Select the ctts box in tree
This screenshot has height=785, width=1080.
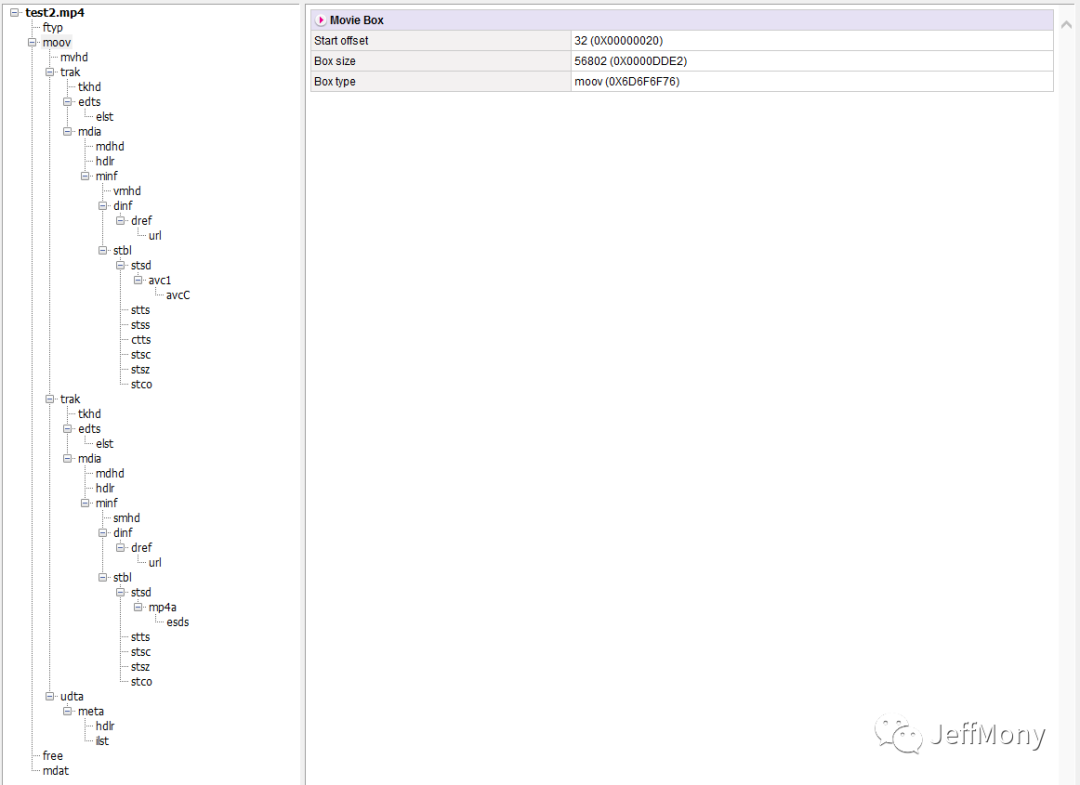click(141, 340)
